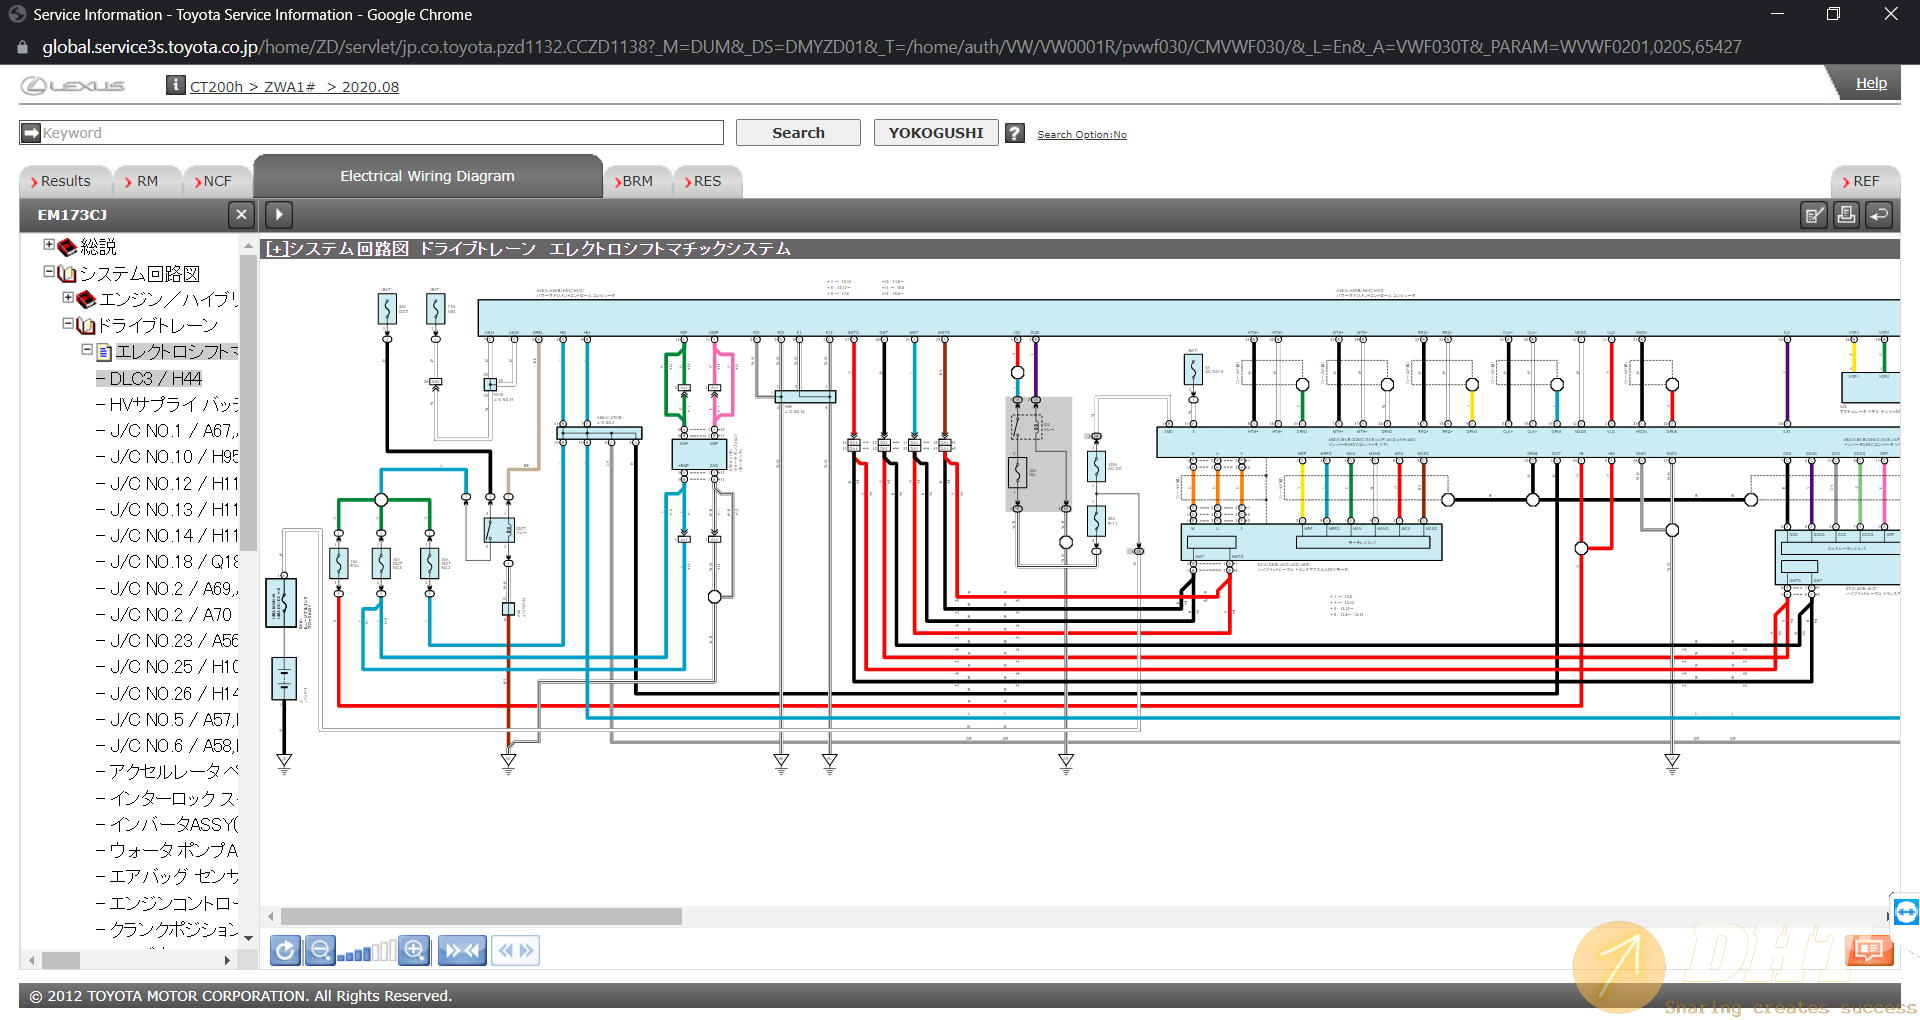
Task: Collapse the ドライブトレーン tree node
Action: pyautogui.click(x=68, y=324)
